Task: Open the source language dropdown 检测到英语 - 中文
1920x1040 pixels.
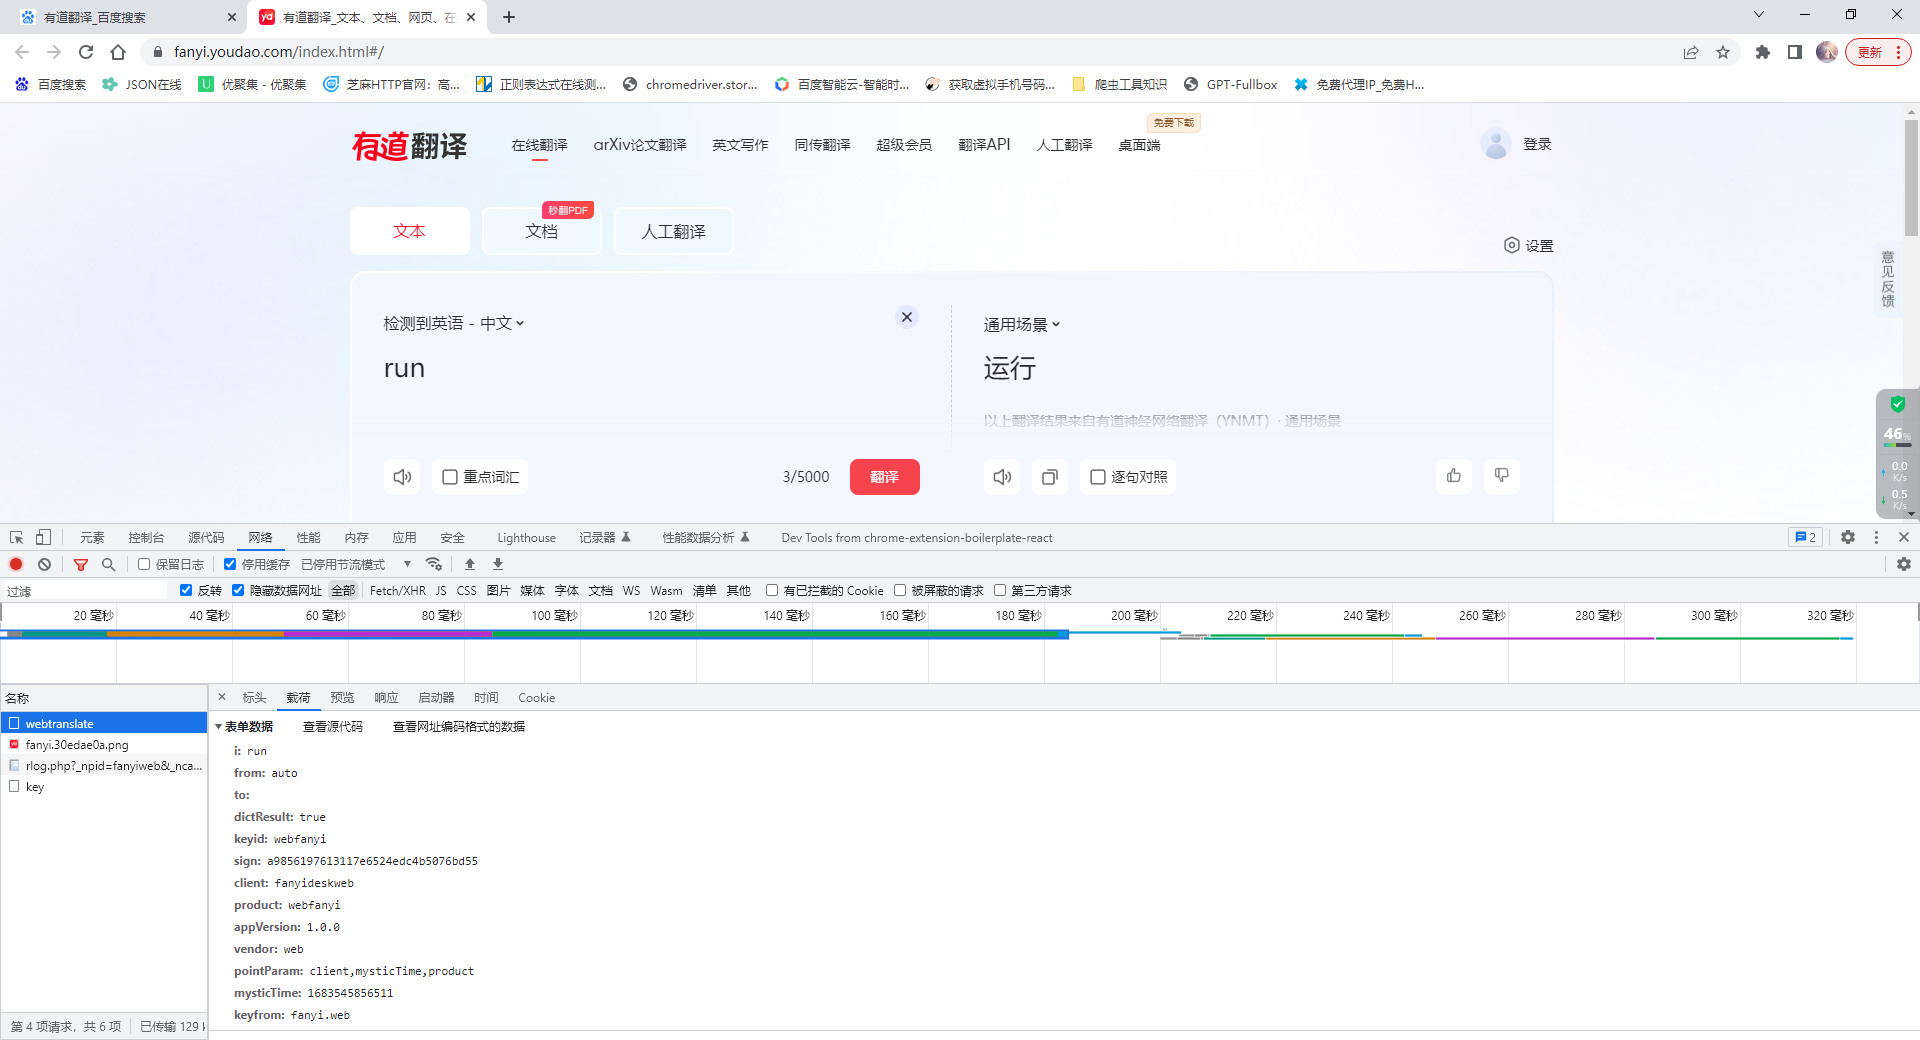Action: pos(454,323)
